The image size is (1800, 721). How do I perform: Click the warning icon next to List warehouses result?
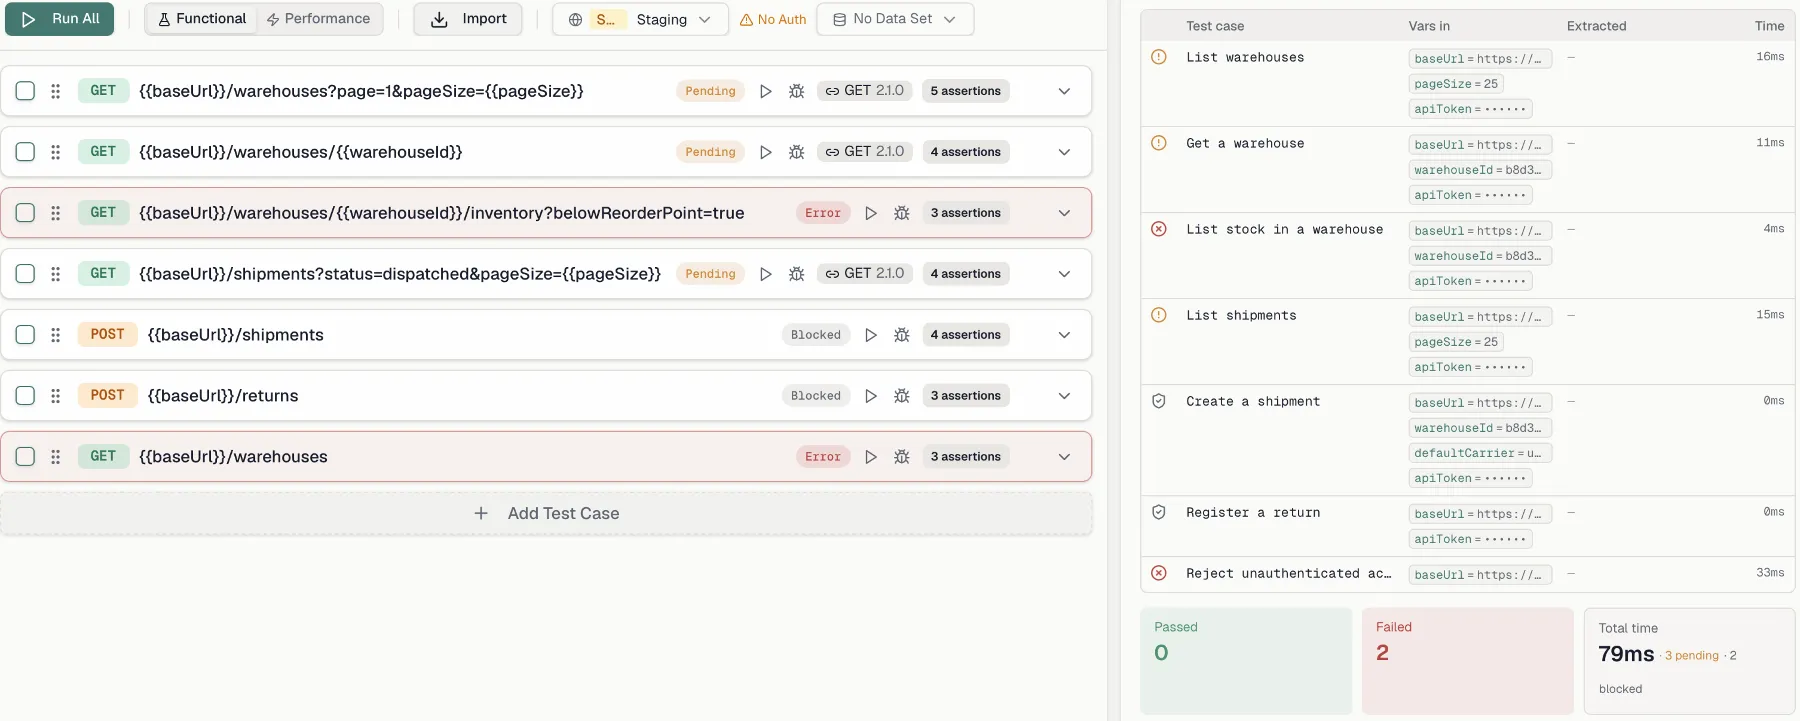[1159, 57]
